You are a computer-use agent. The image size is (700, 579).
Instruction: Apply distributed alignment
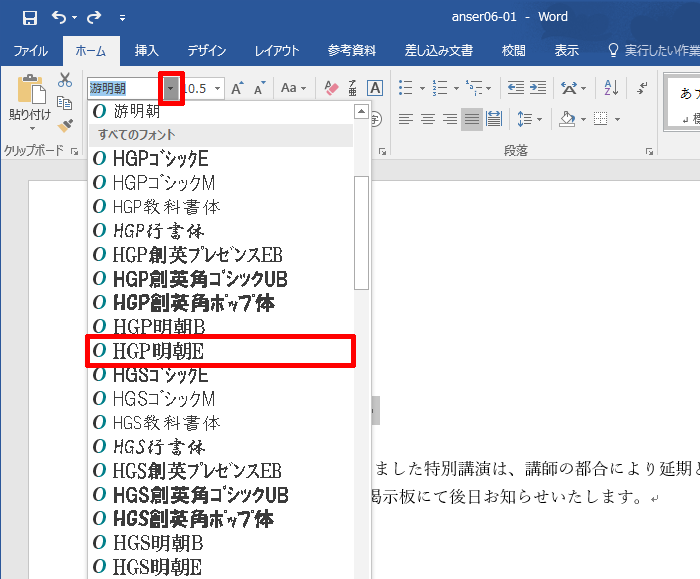pyautogui.click(x=494, y=119)
